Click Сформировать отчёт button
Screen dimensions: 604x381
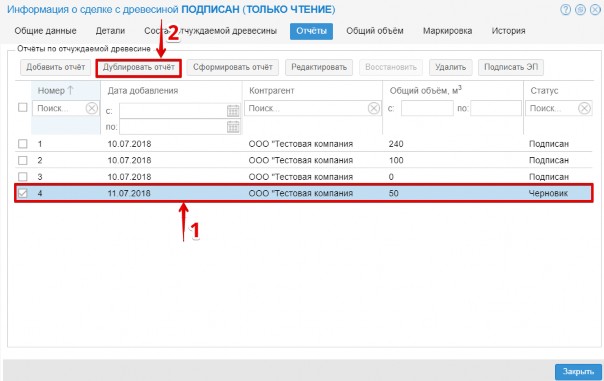[x=233, y=67]
